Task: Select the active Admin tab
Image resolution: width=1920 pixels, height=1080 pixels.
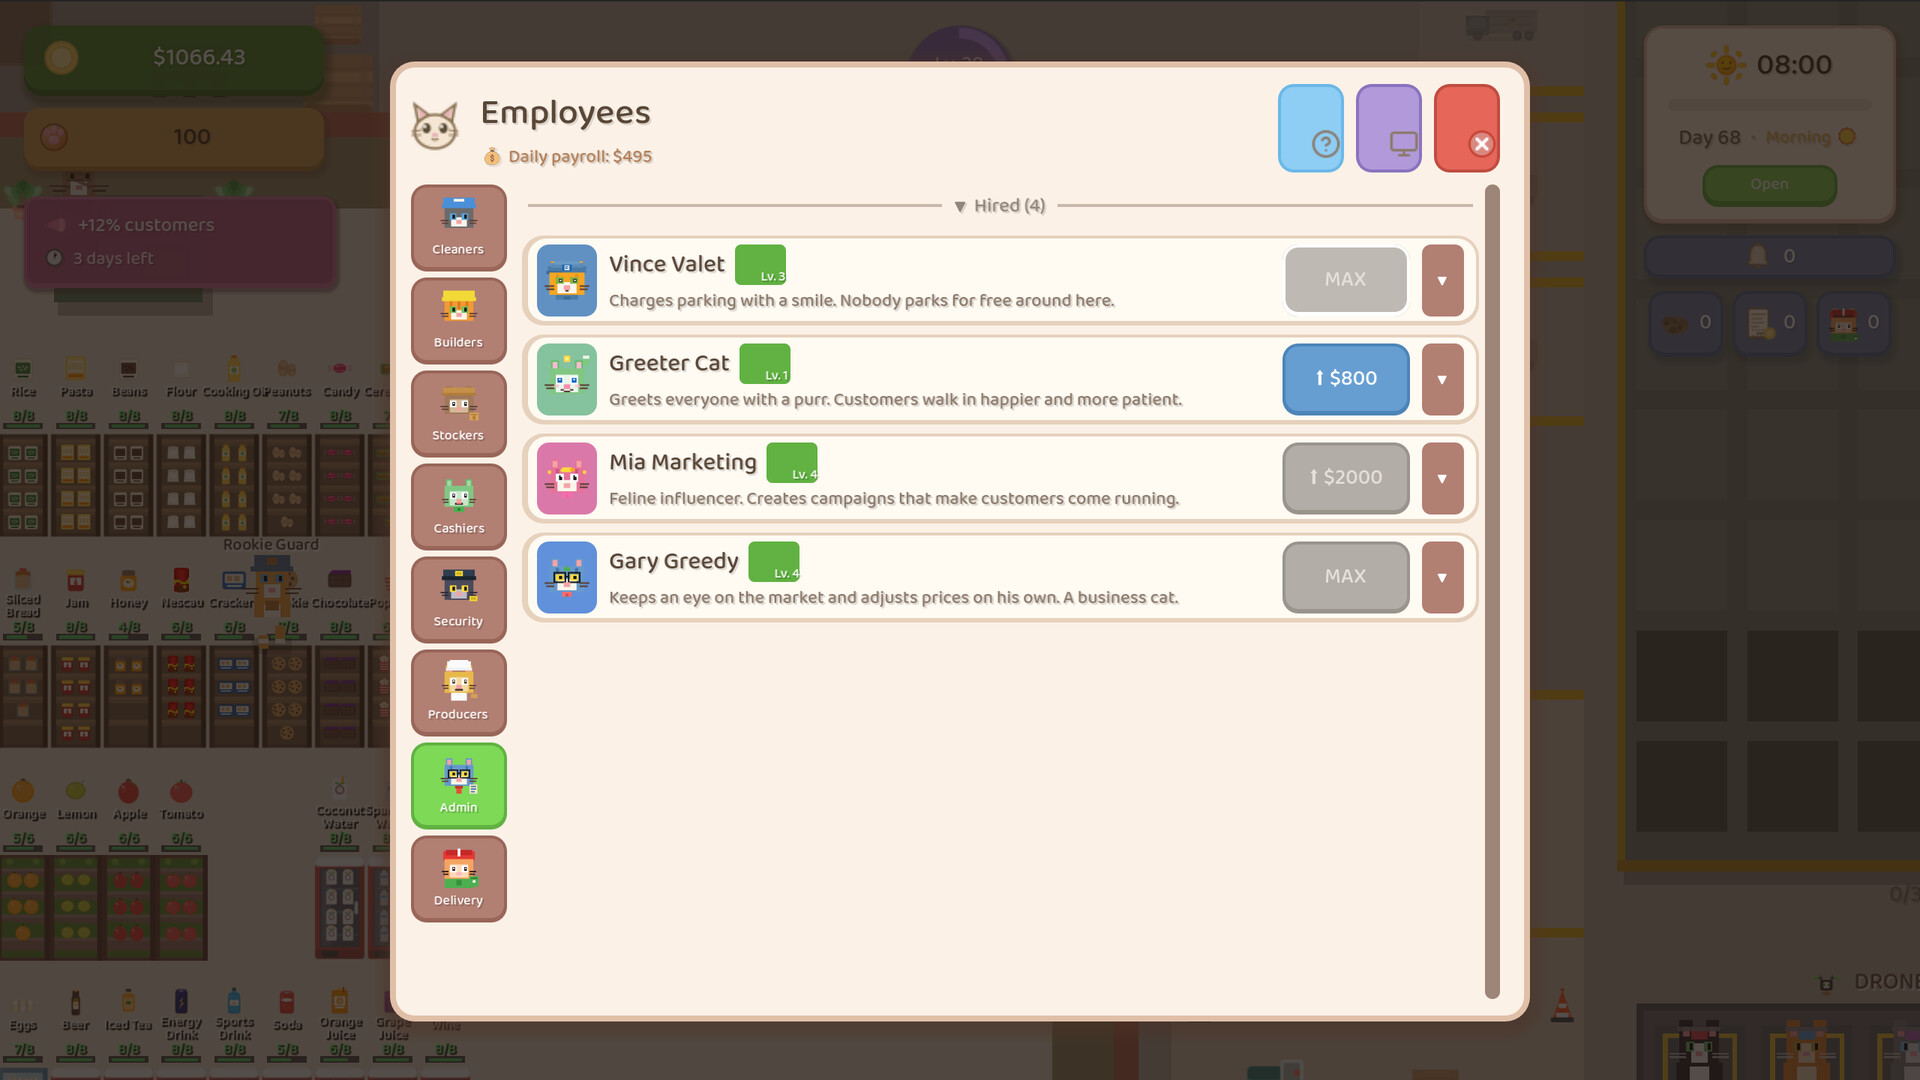Action: (458, 785)
